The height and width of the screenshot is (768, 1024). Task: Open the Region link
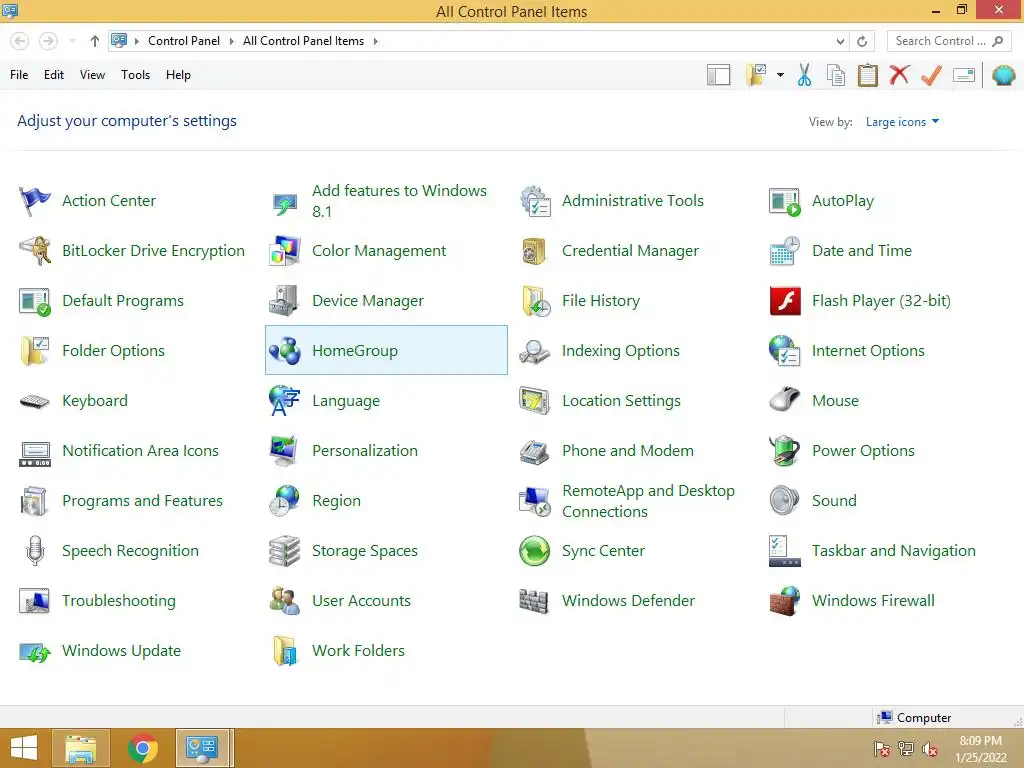[x=336, y=501]
